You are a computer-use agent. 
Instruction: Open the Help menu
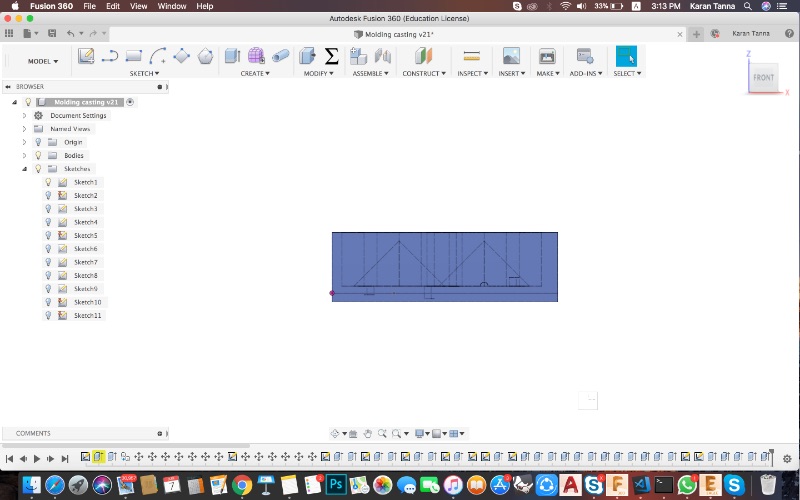click(x=205, y=6)
